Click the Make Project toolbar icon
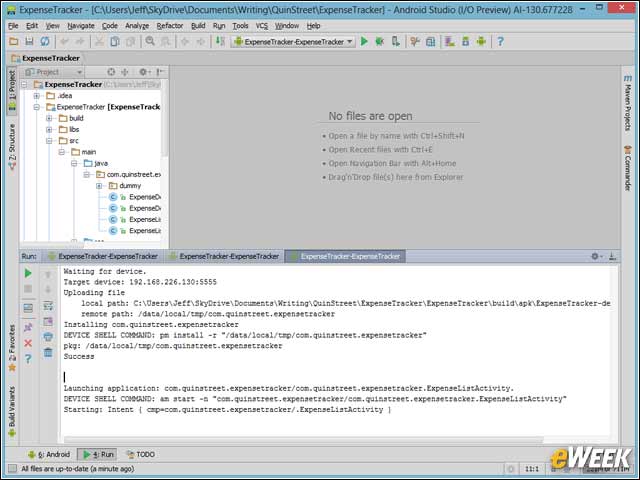The image size is (640, 480). (x=220, y=42)
